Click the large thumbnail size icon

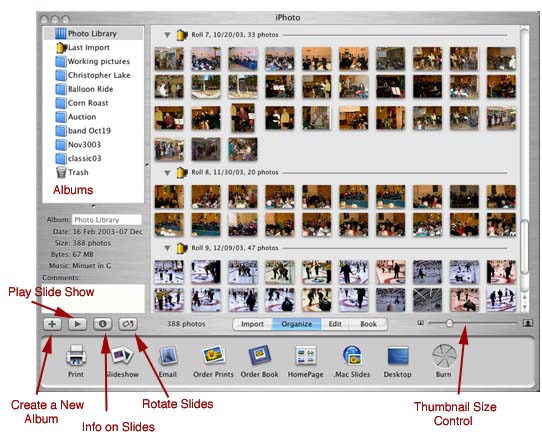coord(528,323)
